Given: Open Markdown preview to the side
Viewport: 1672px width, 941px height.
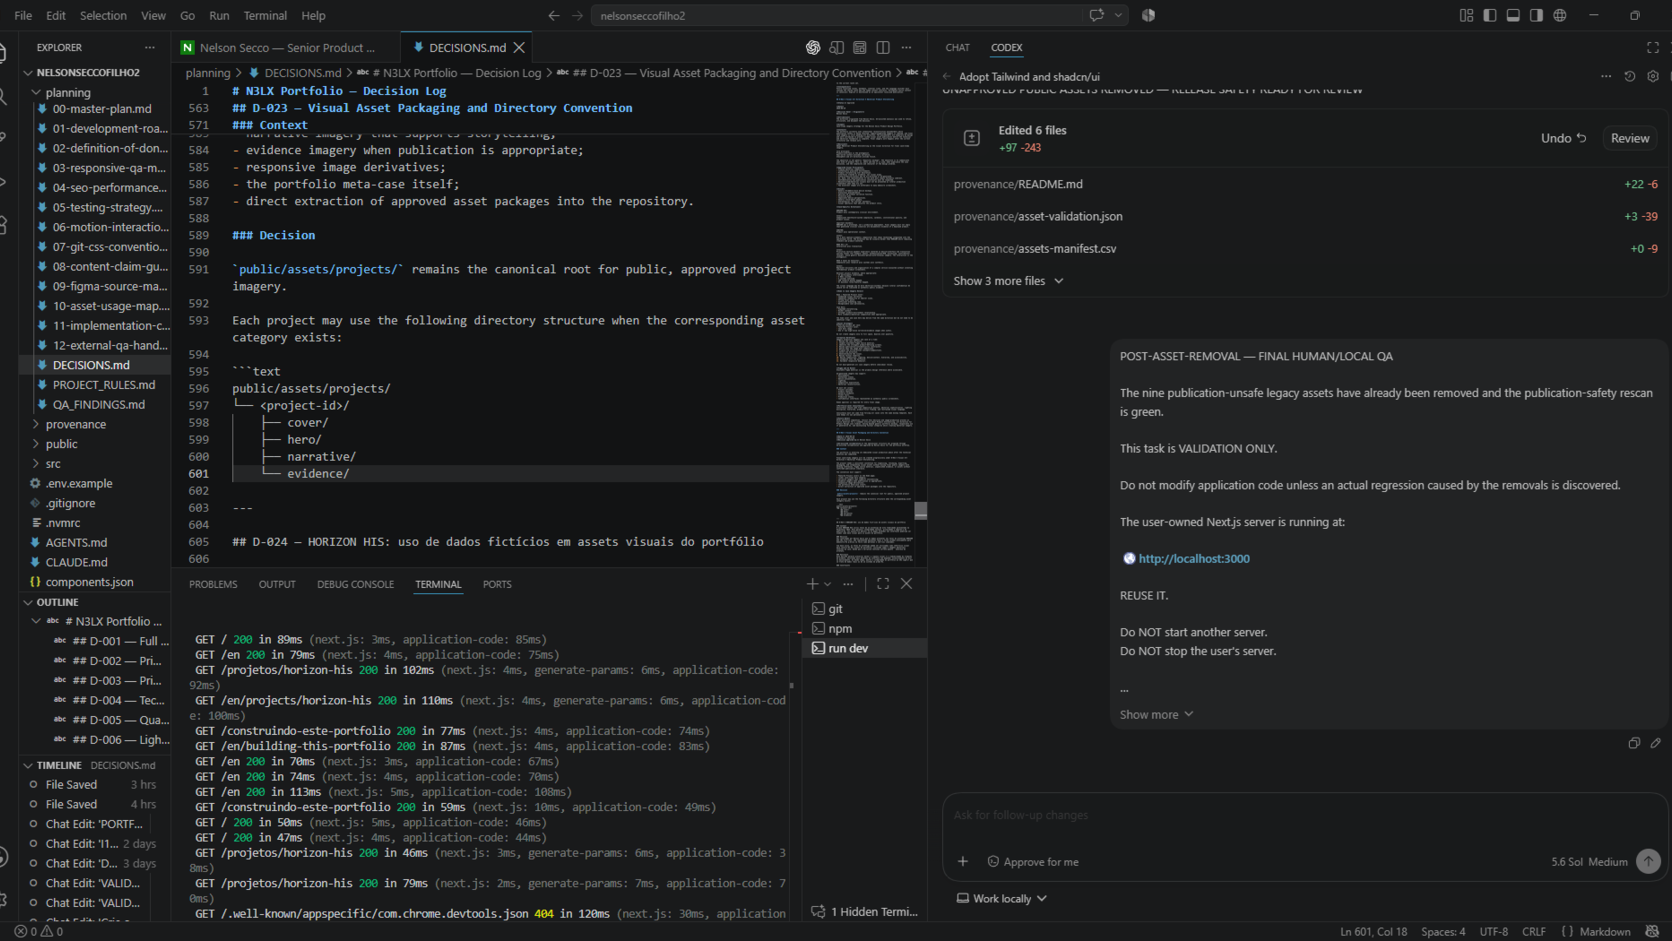Looking at the screenshot, I should 837,48.
